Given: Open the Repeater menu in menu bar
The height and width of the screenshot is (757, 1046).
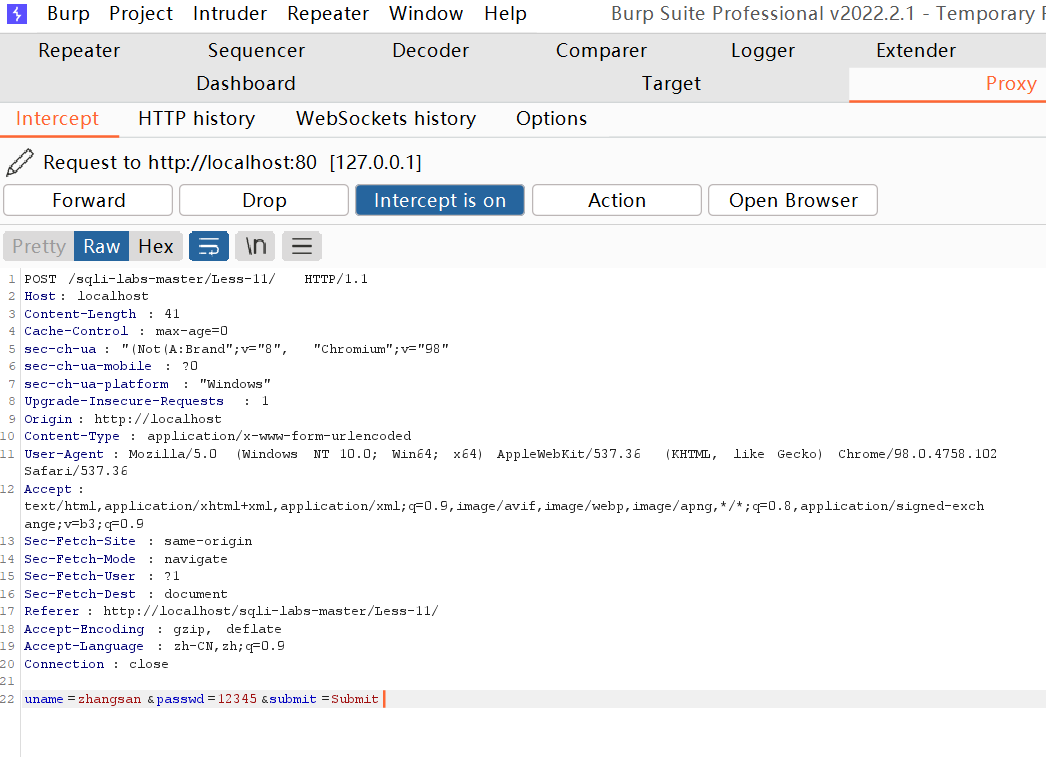Looking at the screenshot, I should click(x=328, y=13).
